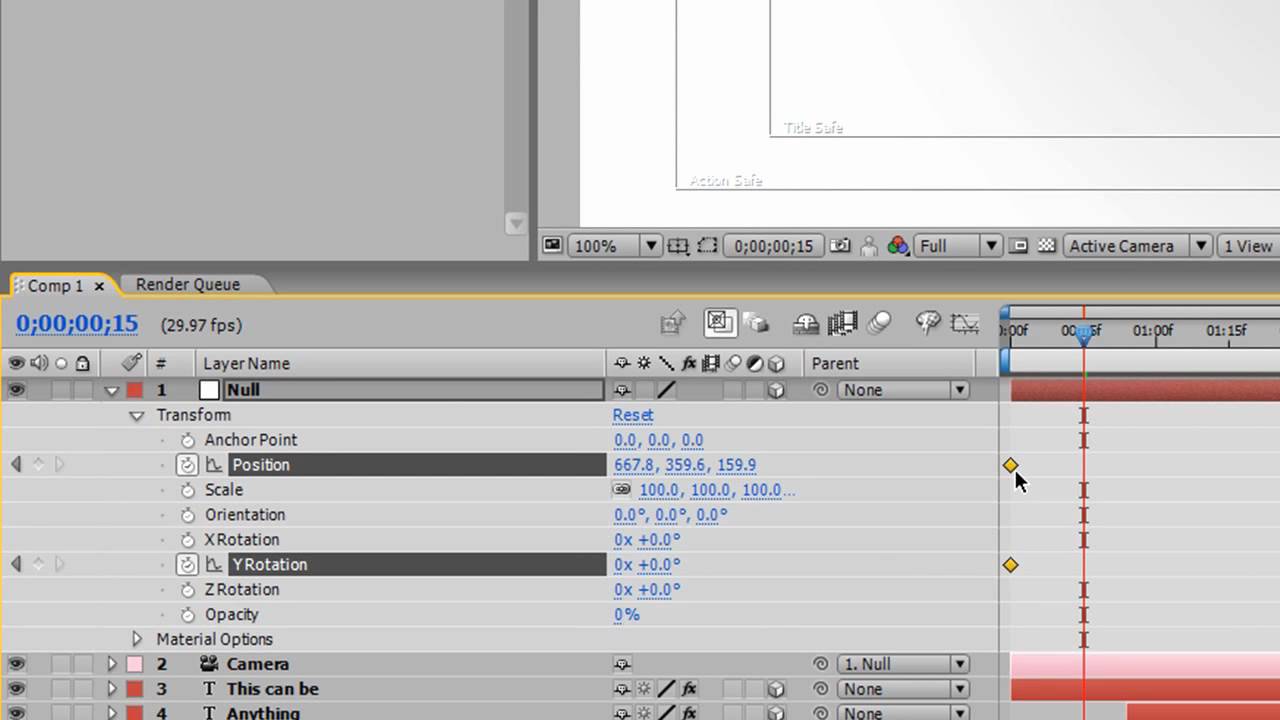Hide the Camera layer

(x=16, y=664)
